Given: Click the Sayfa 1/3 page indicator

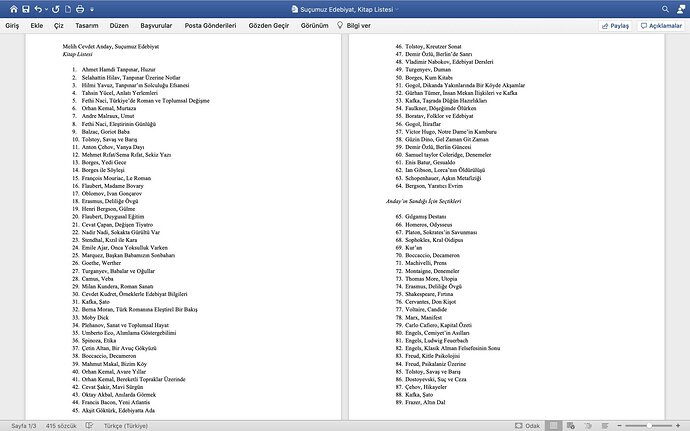Looking at the screenshot, I should (24, 426).
